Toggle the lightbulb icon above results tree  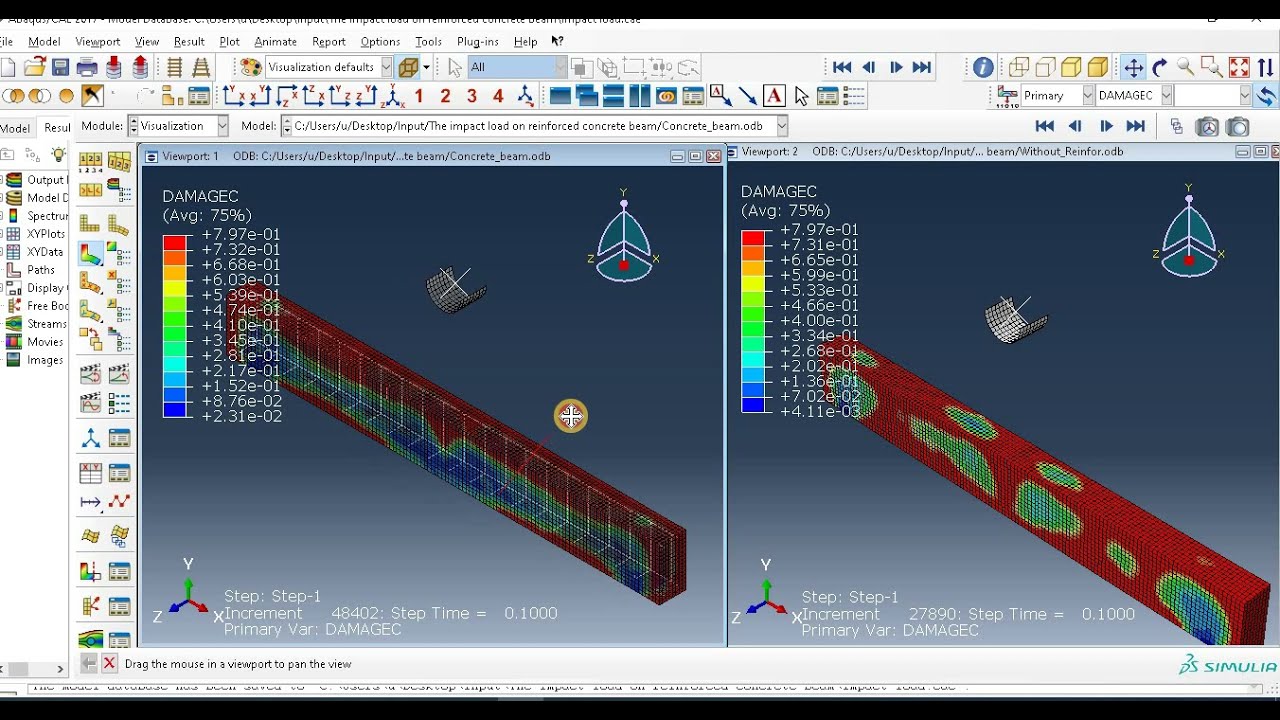pos(59,155)
